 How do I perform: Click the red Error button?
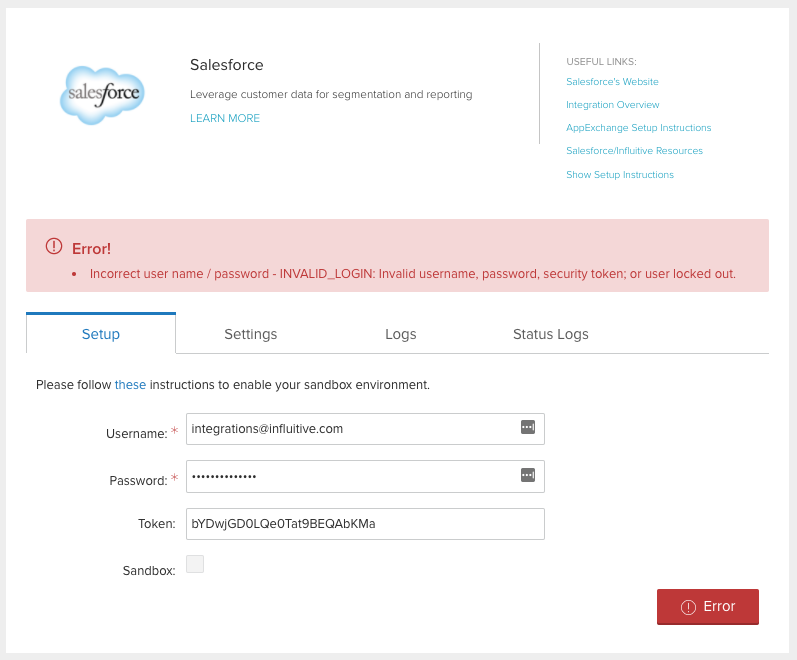tap(708, 607)
